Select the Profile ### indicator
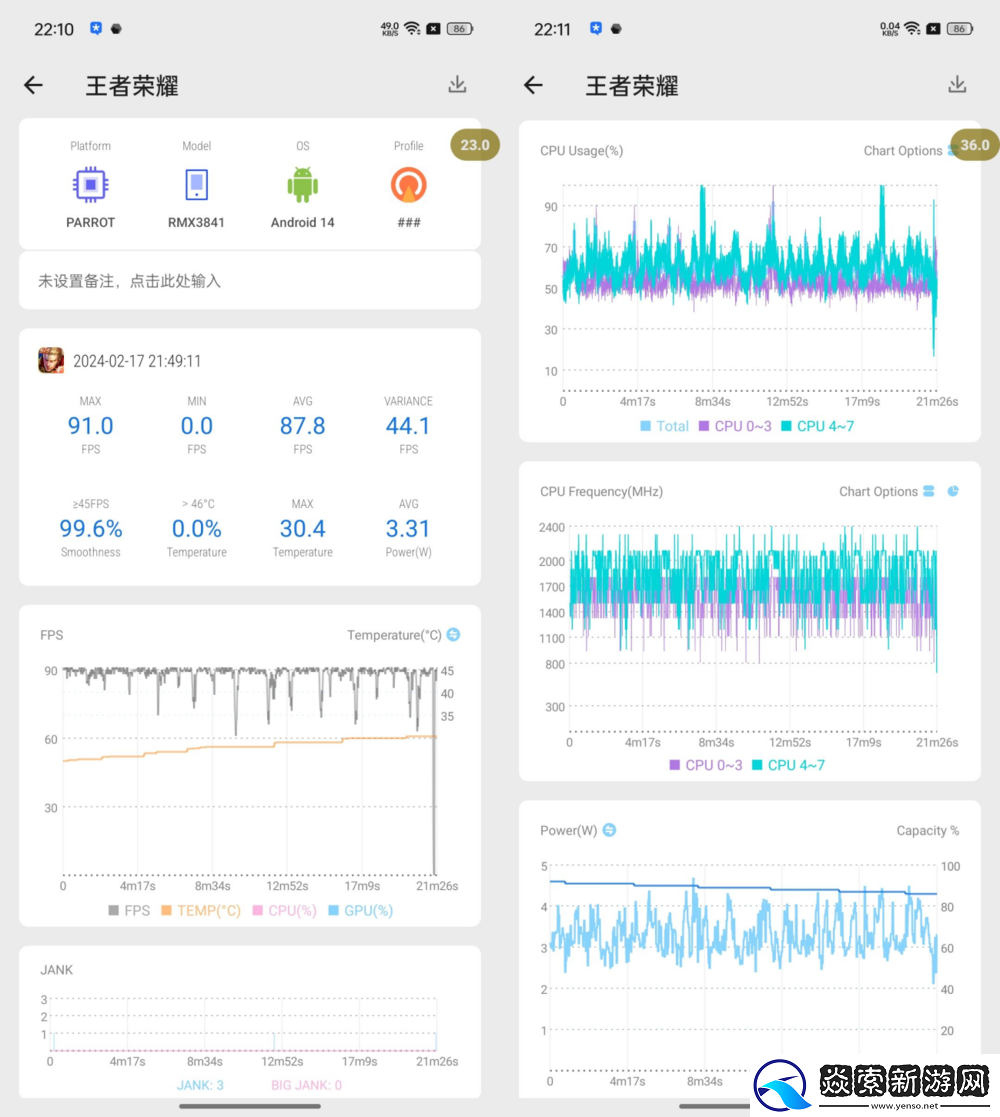This screenshot has height=1117, width=1000. tap(408, 186)
